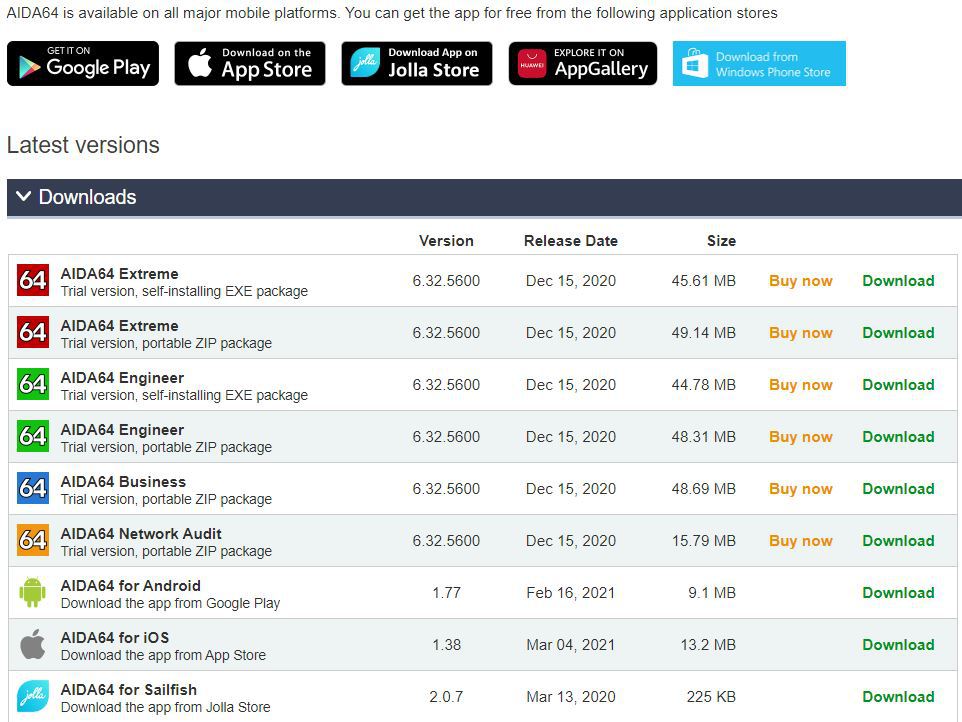Buy now AIDA64 Extreme portable ZIP
The height and width of the screenshot is (722, 962).
pyautogui.click(x=801, y=333)
